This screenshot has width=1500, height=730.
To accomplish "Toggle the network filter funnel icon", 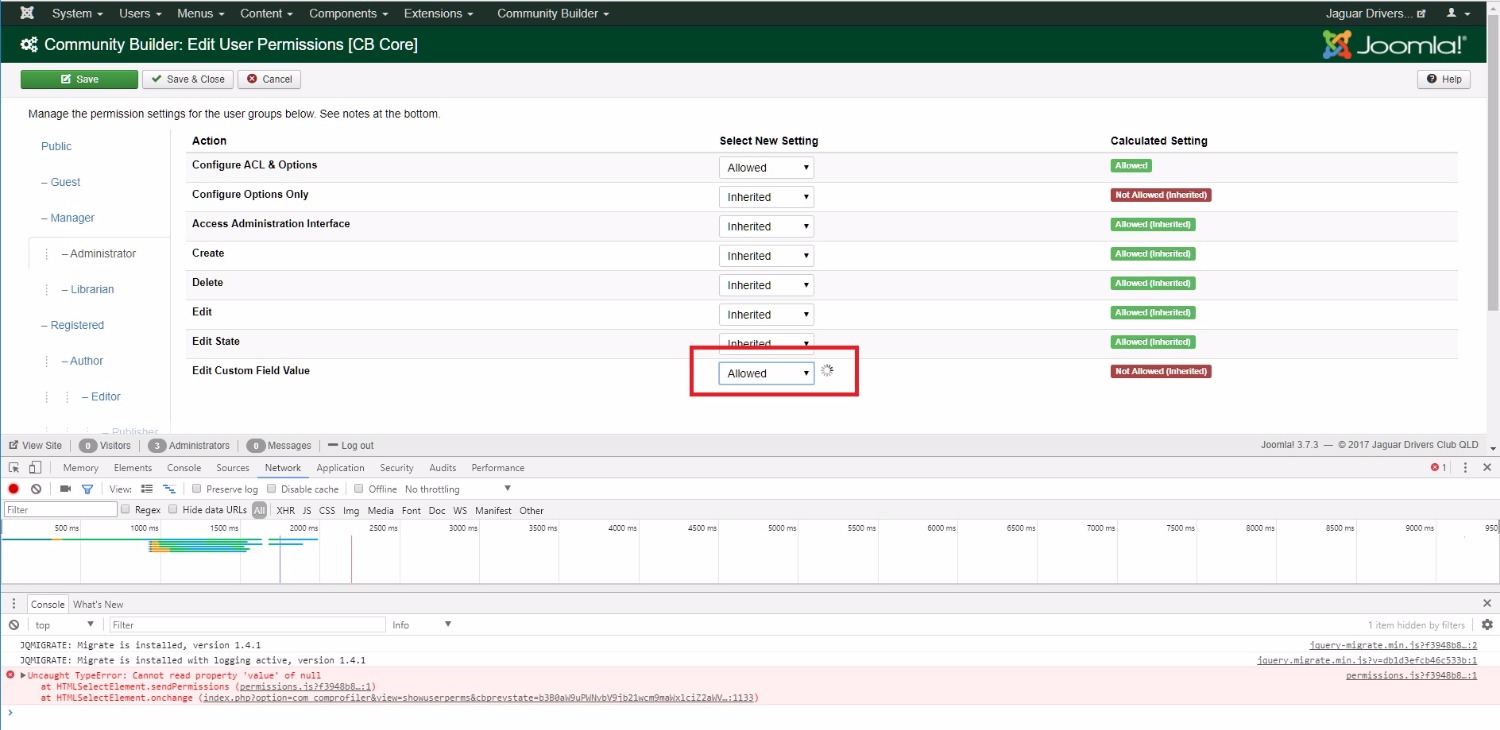I will point(87,489).
